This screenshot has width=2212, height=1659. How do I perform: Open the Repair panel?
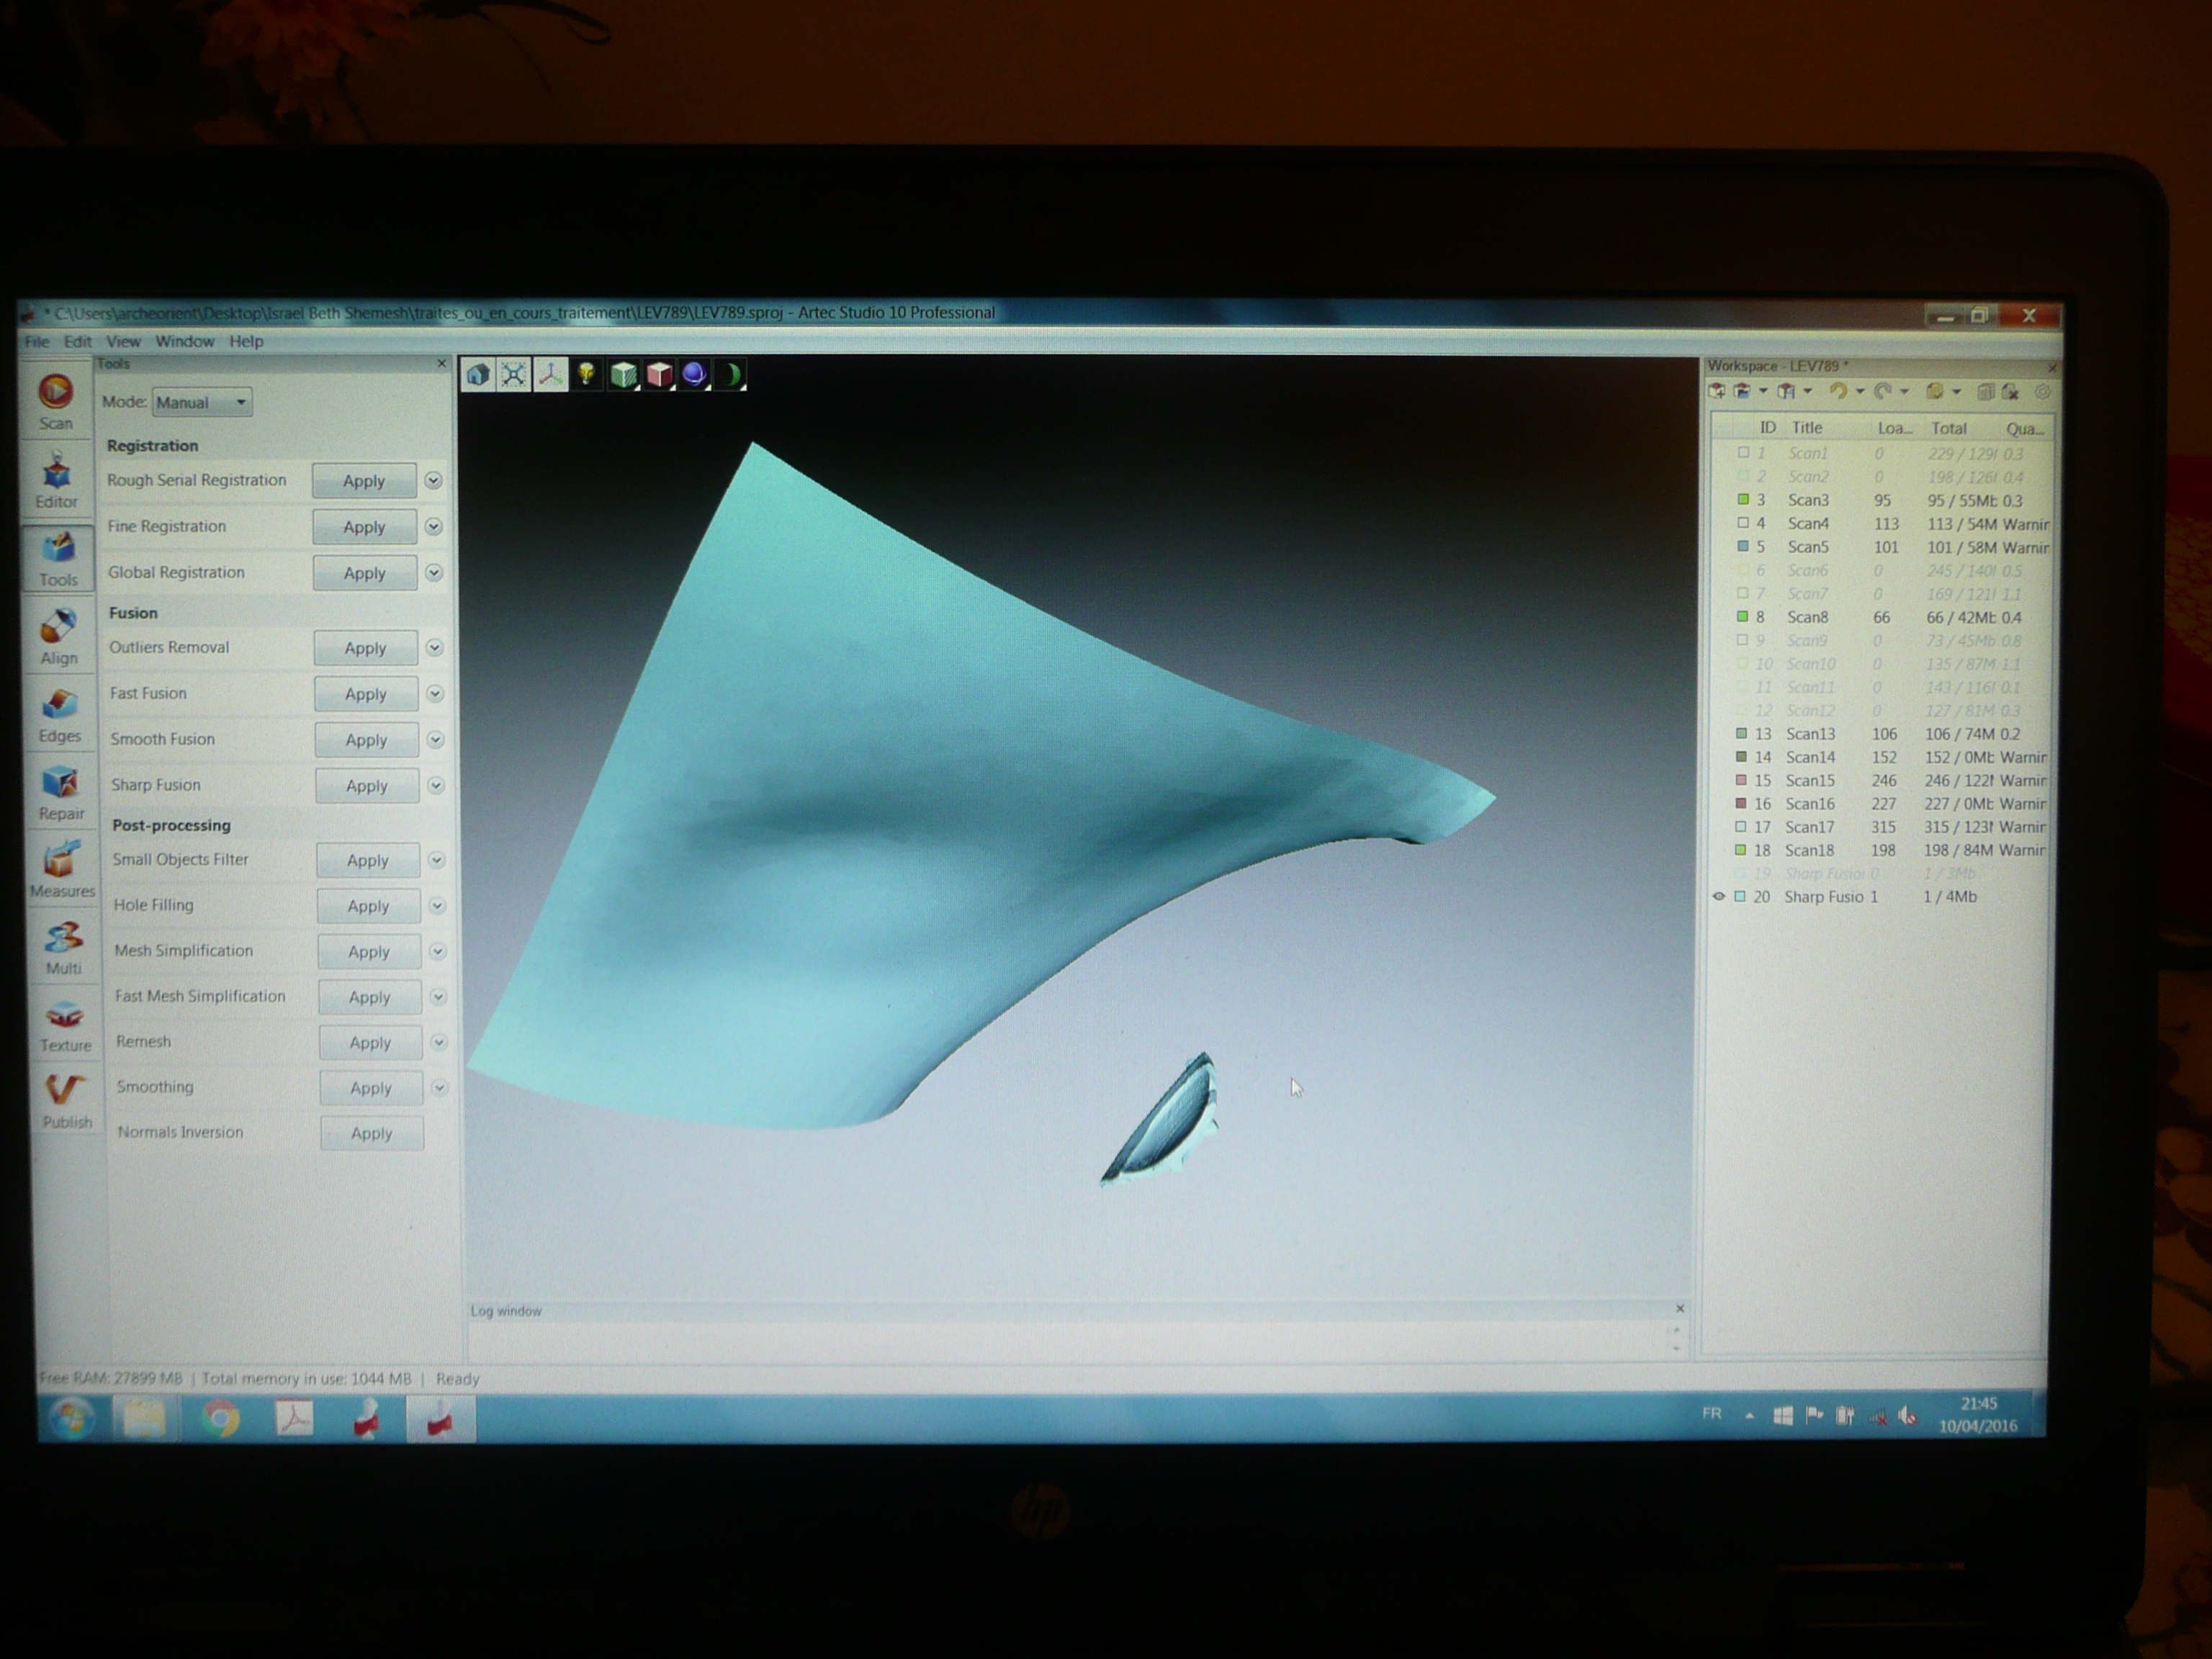pyautogui.click(x=61, y=792)
